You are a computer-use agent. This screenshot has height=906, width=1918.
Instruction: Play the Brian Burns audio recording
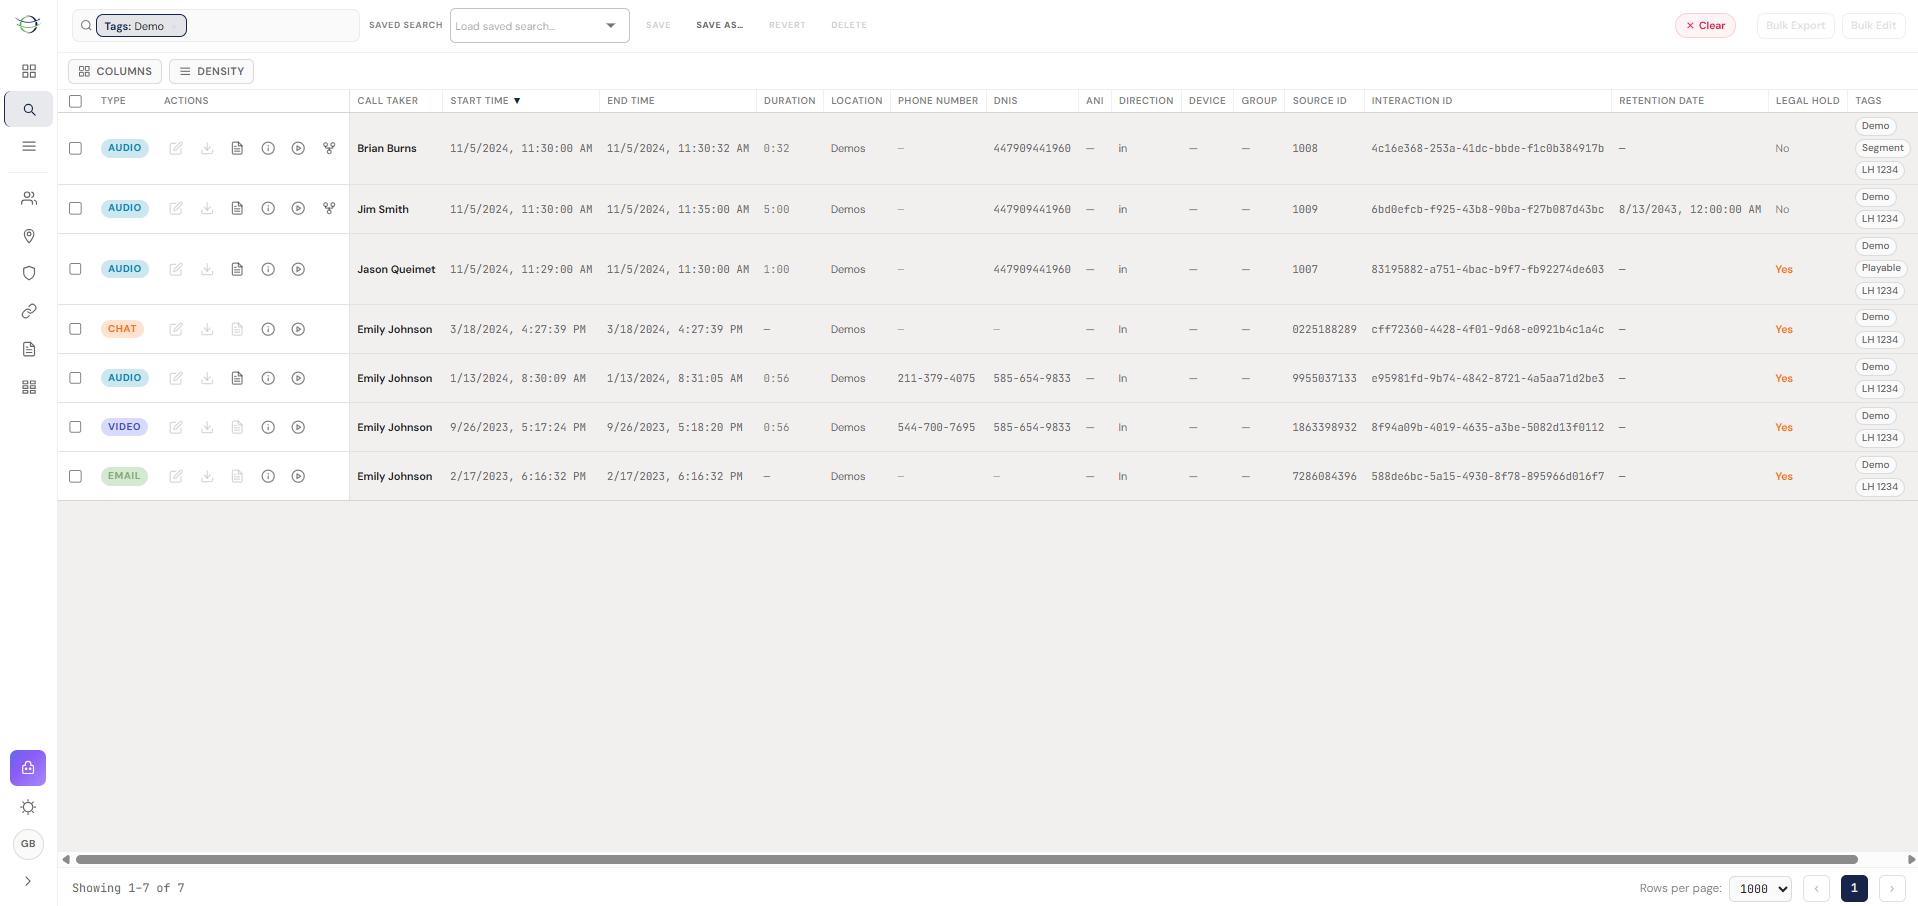[x=298, y=148]
